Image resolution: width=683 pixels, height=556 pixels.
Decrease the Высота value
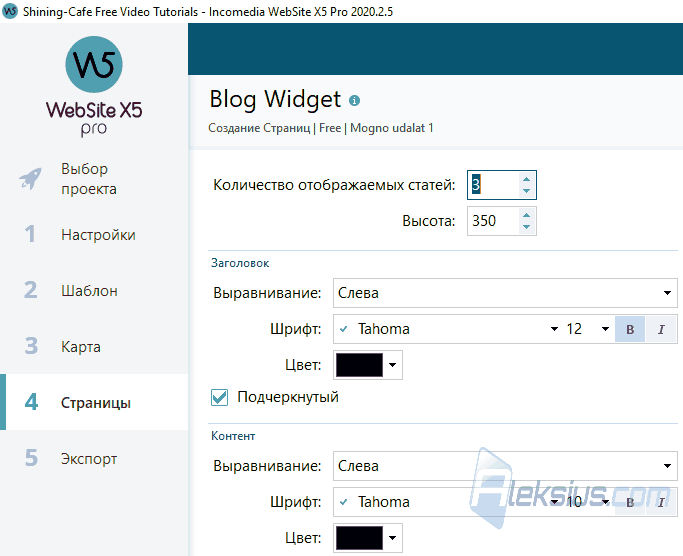[526, 227]
